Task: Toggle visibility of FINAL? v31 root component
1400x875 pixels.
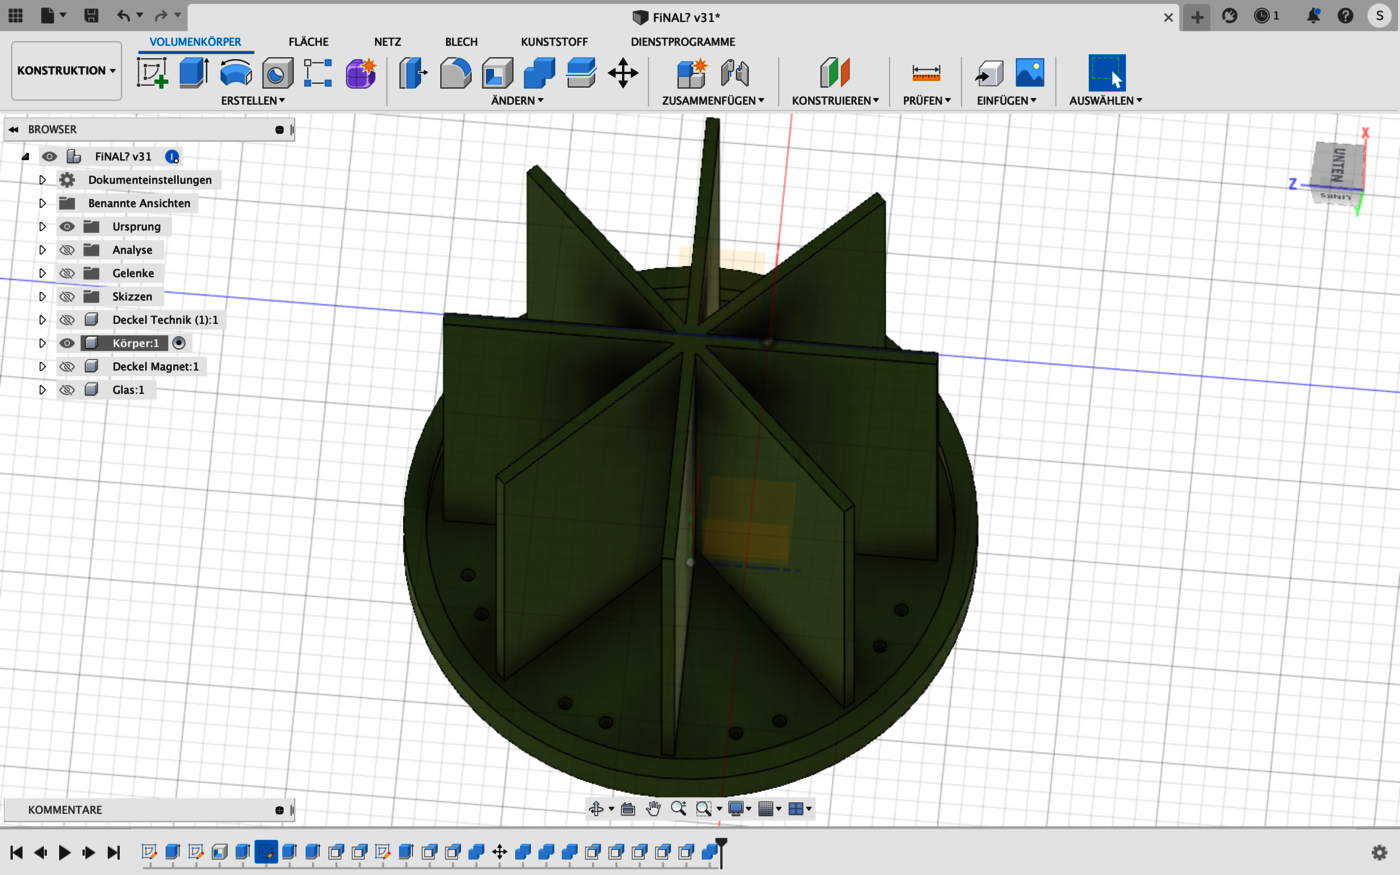Action: click(49, 157)
